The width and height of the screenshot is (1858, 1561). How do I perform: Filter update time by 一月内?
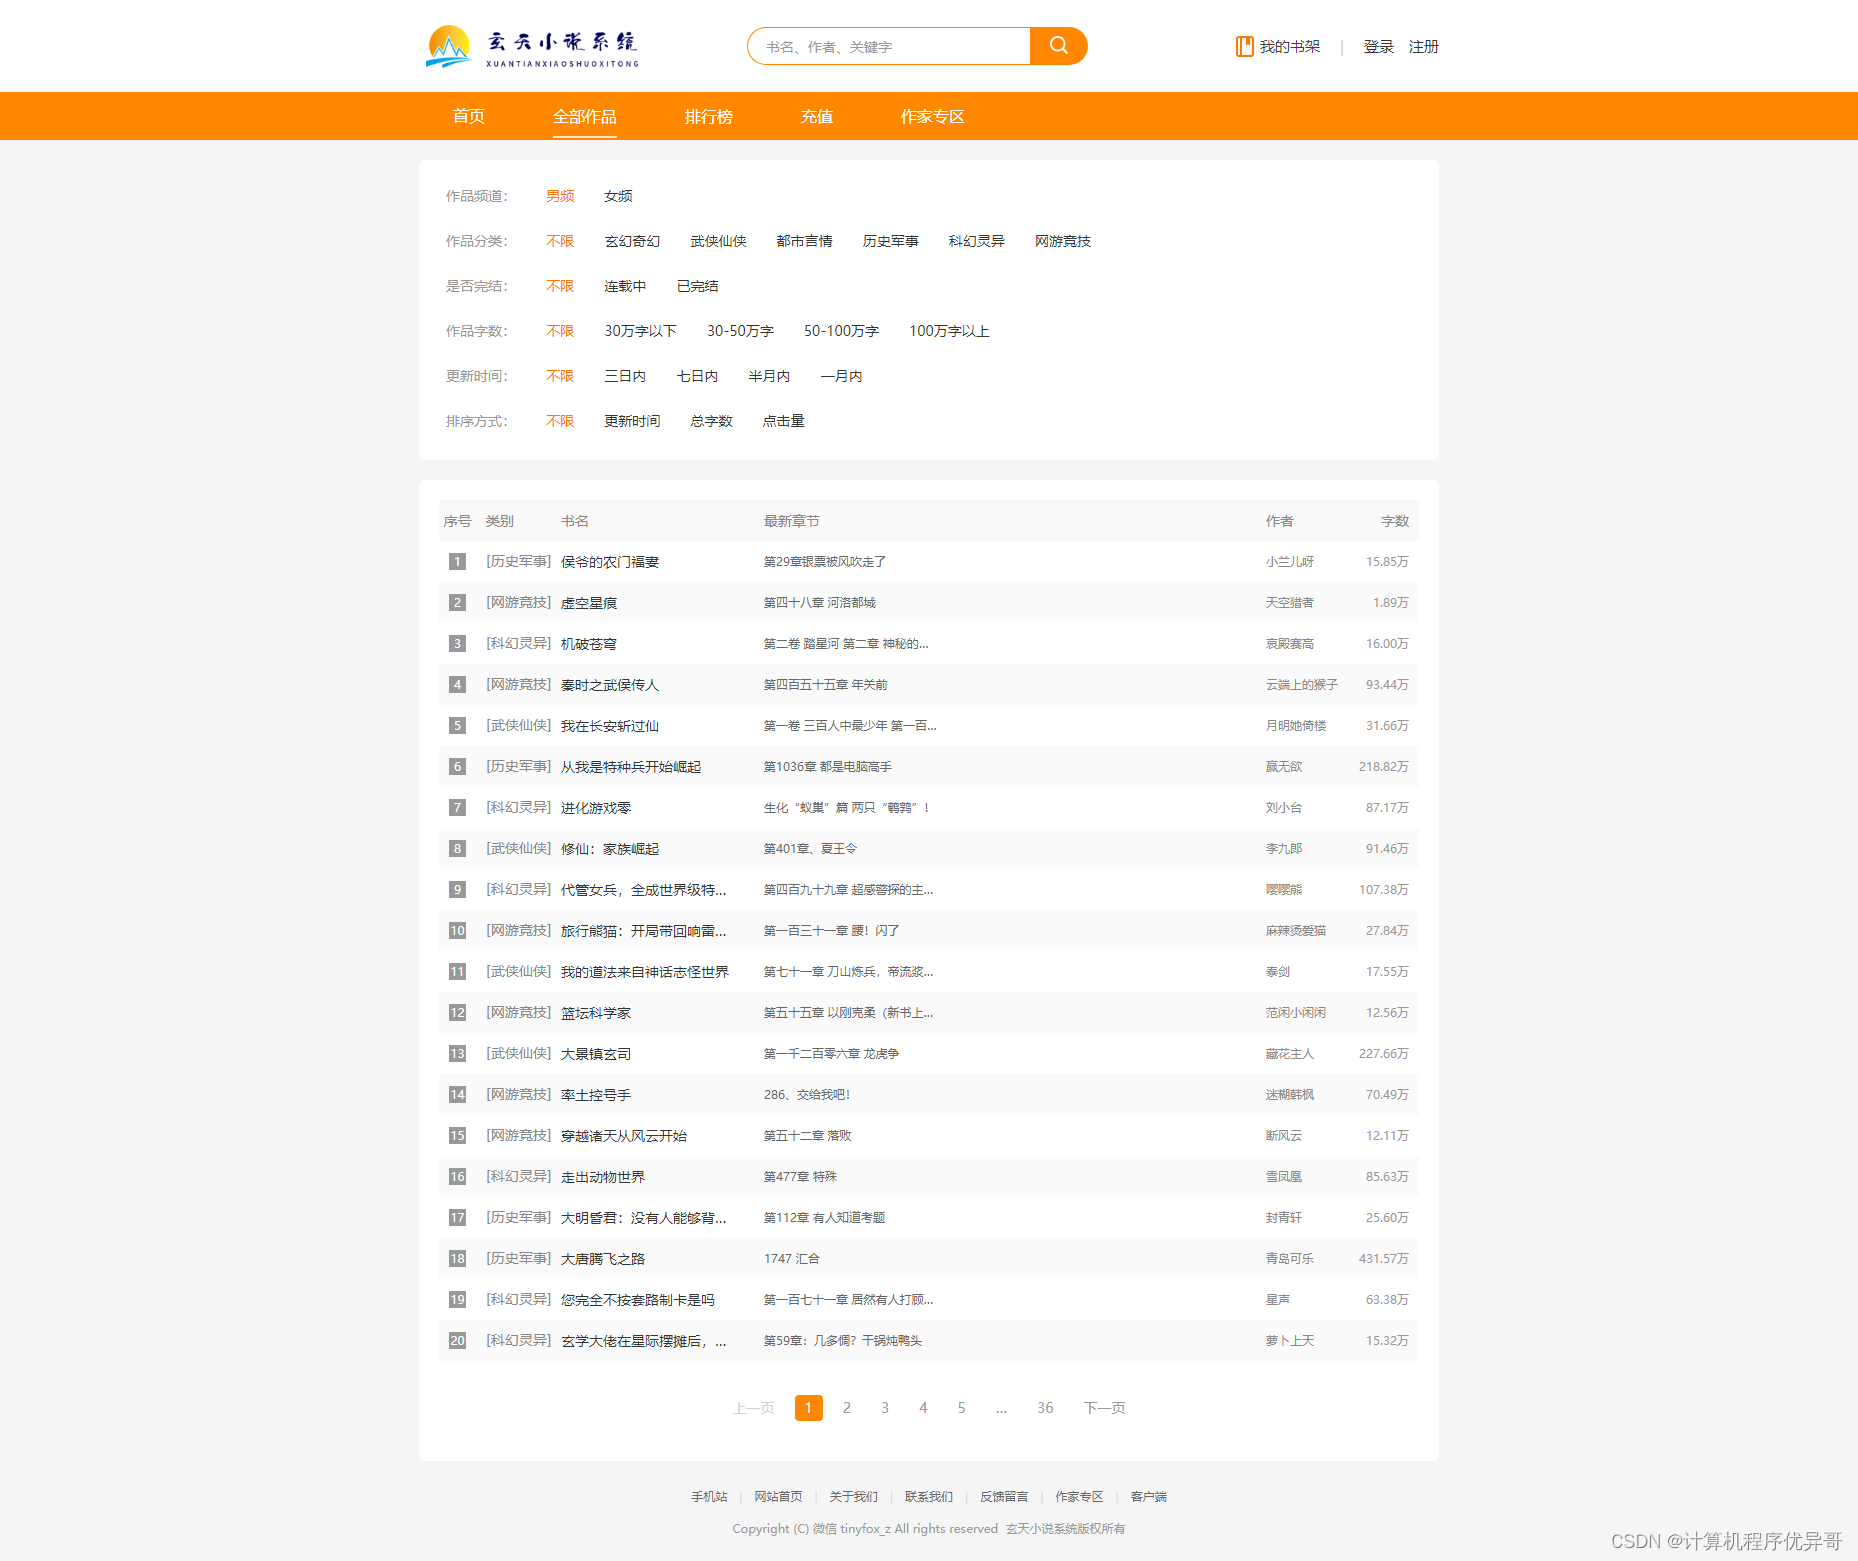click(x=841, y=376)
